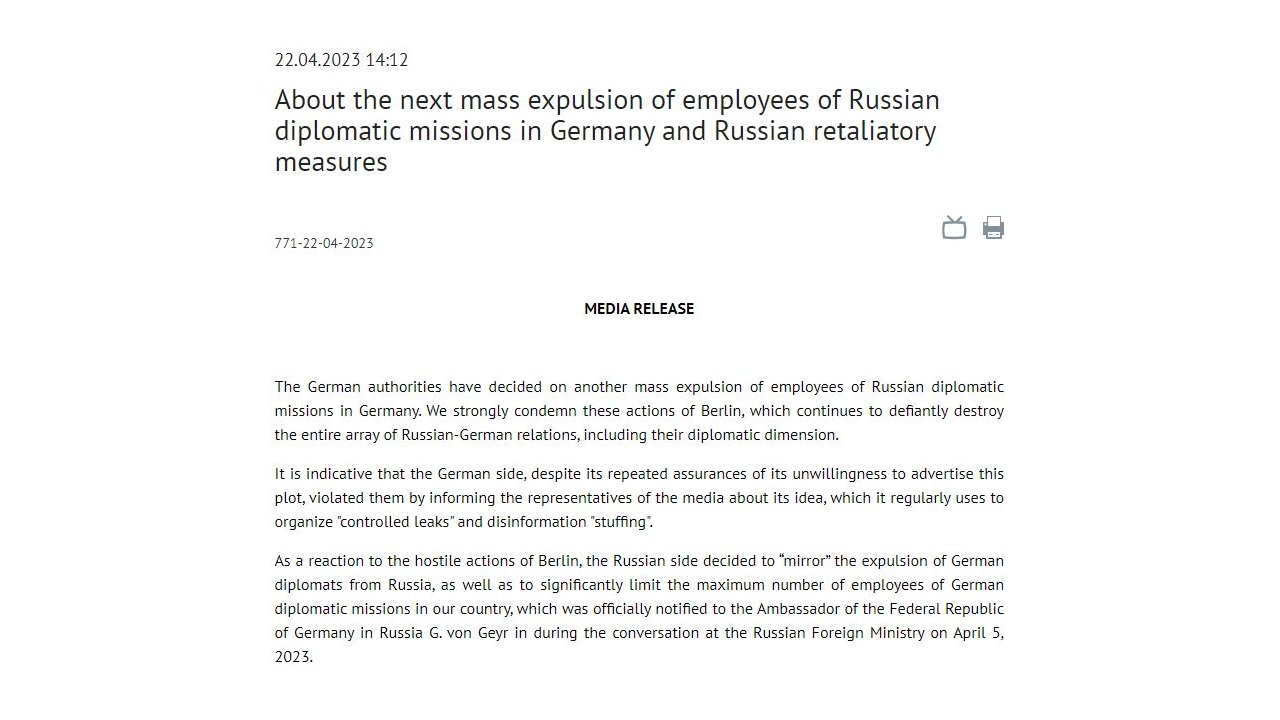Viewport: 1280px width, 720px height.
Task: Click the paragraph beginning "As a reaction"
Action: pyautogui.click(x=639, y=609)
